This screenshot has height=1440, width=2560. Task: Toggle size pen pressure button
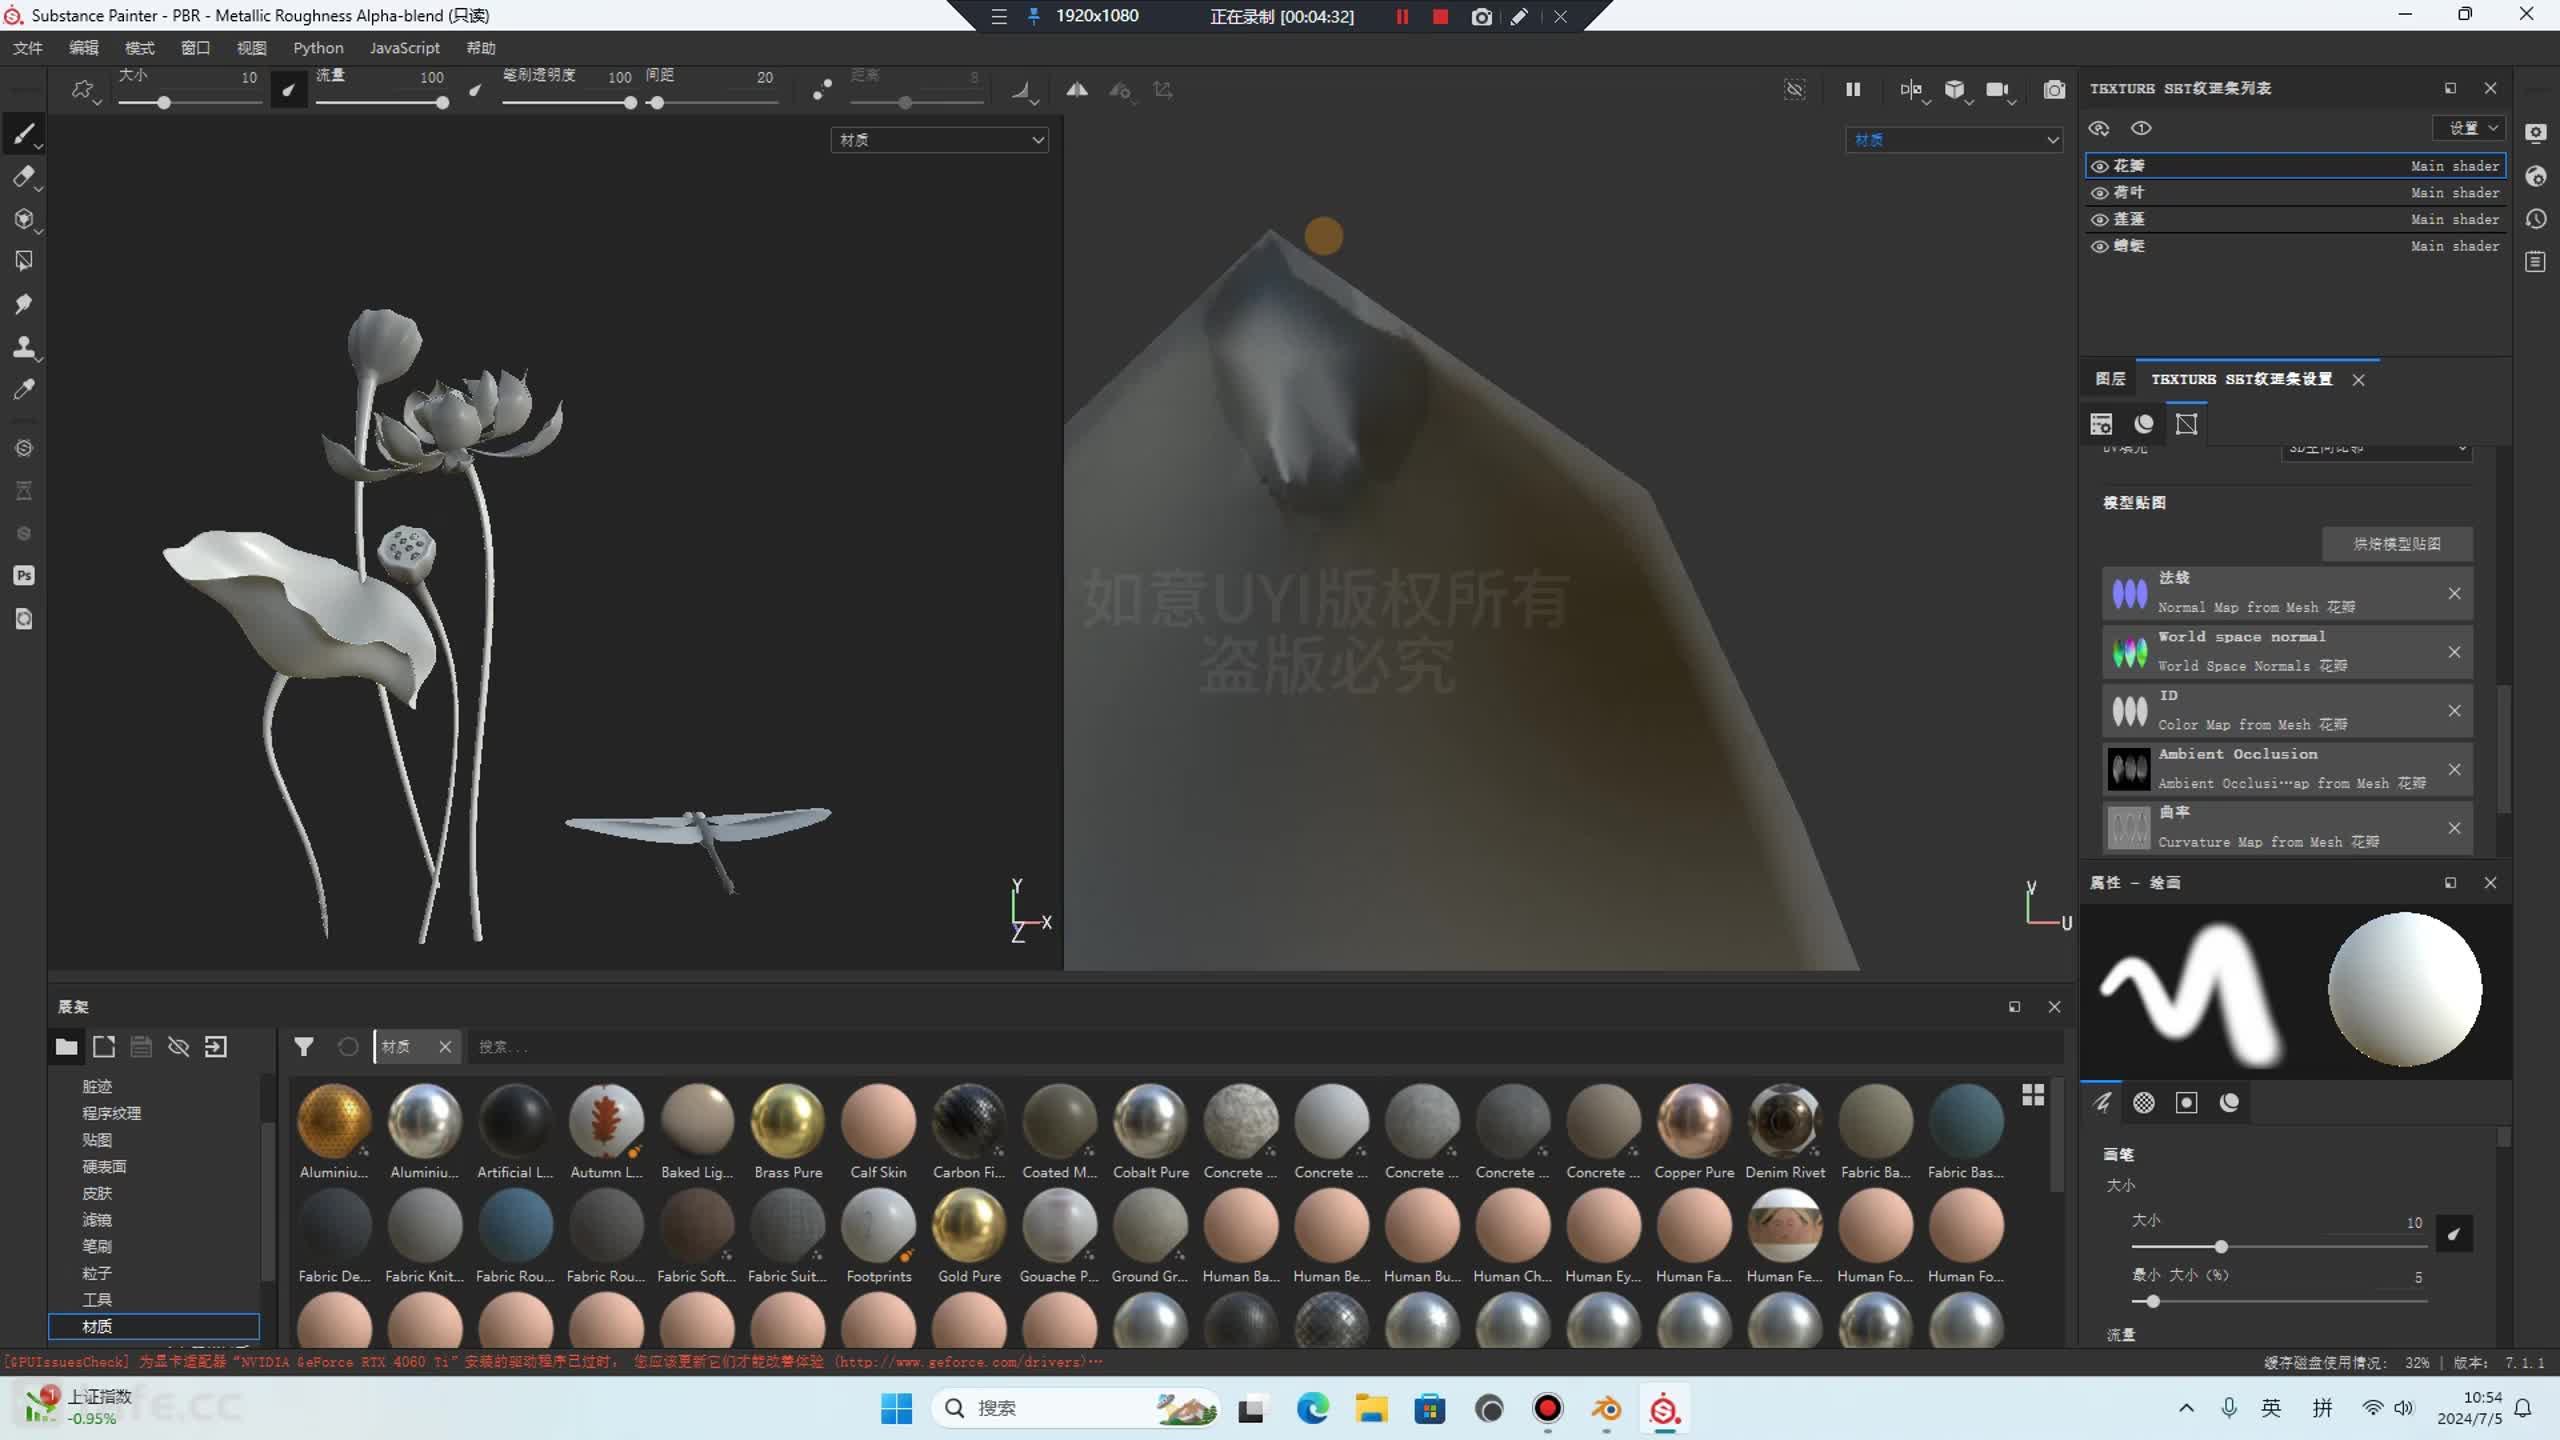click(289, 91)
